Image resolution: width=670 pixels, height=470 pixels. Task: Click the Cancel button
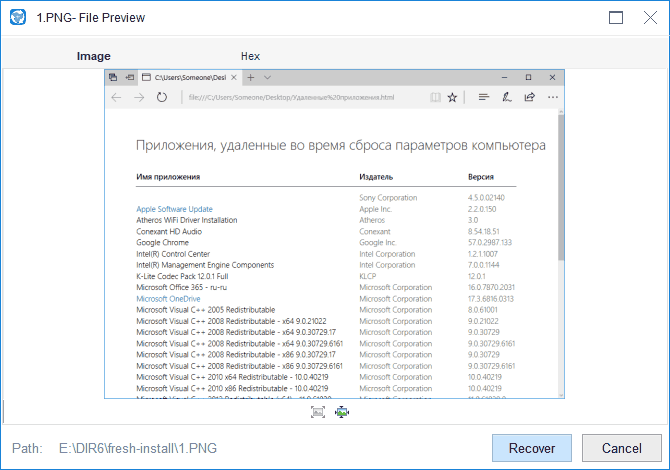coord(621,448)
